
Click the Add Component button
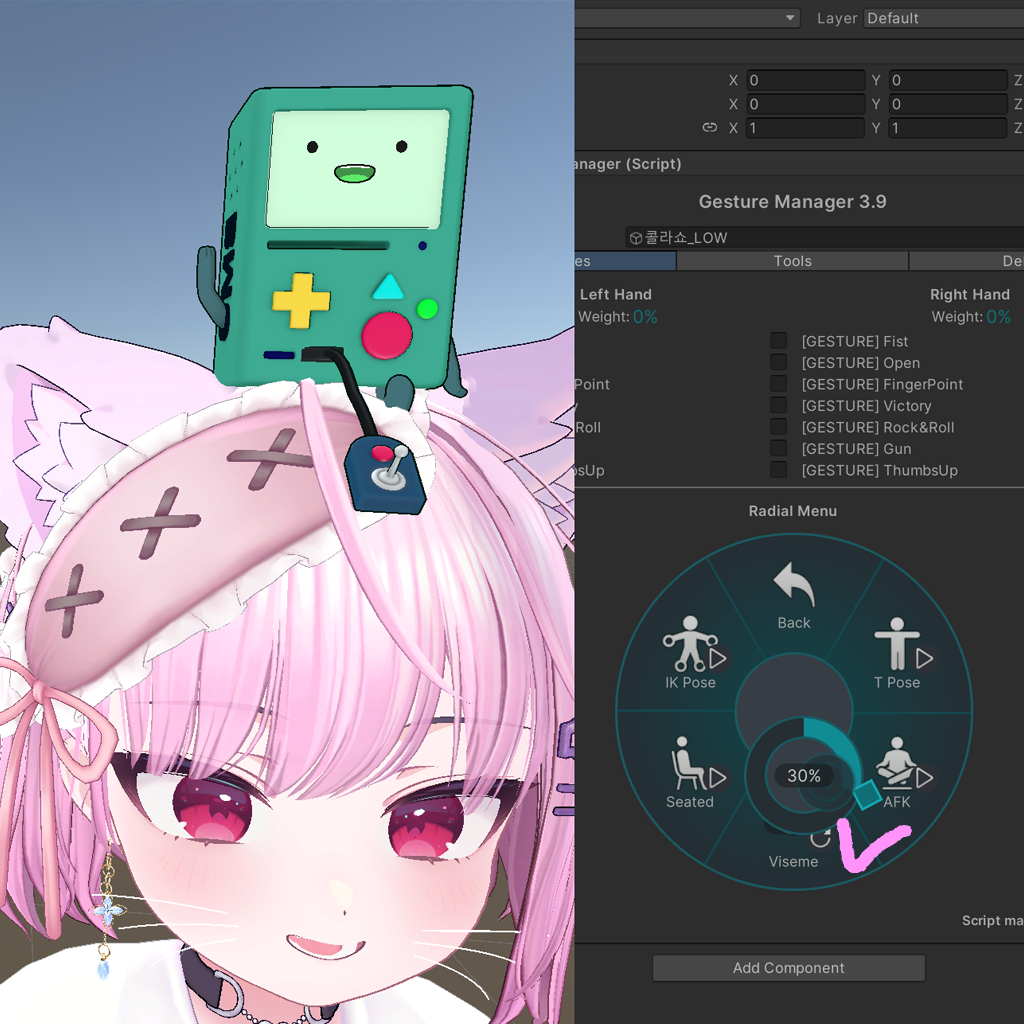tap(788, 968)
